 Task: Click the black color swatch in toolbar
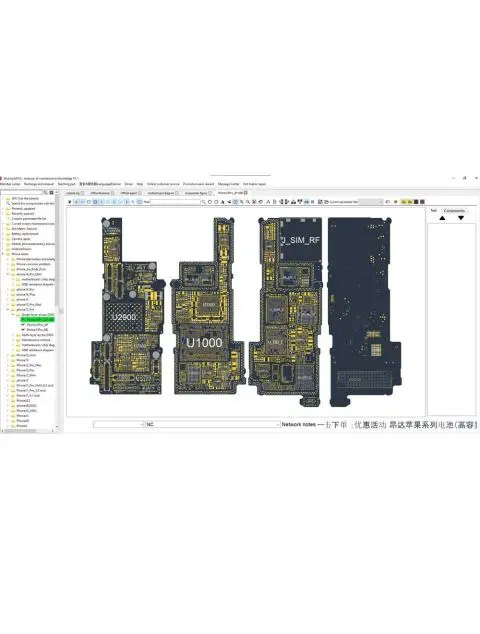(x=416, y=202)
